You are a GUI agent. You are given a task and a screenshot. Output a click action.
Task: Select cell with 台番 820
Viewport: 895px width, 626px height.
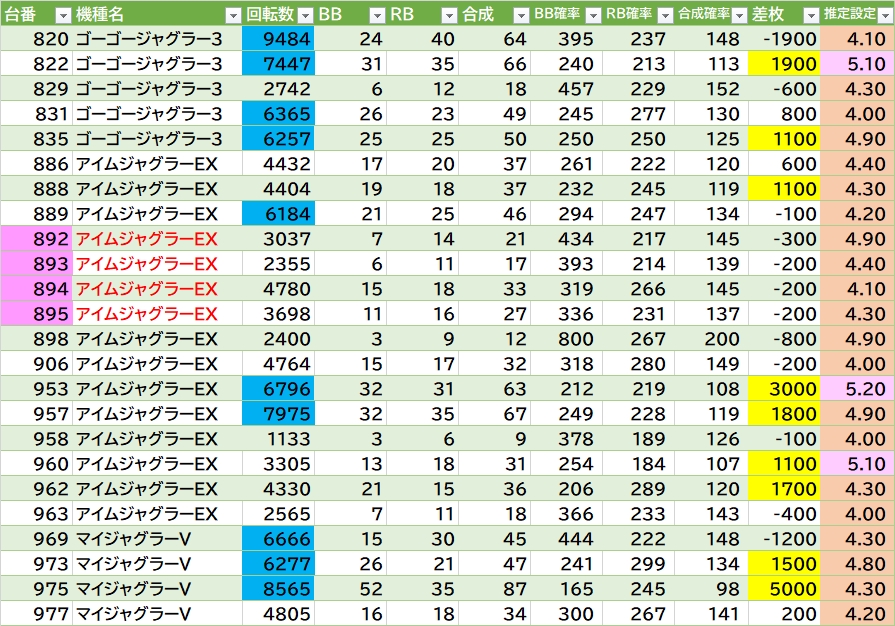point(36,39)
